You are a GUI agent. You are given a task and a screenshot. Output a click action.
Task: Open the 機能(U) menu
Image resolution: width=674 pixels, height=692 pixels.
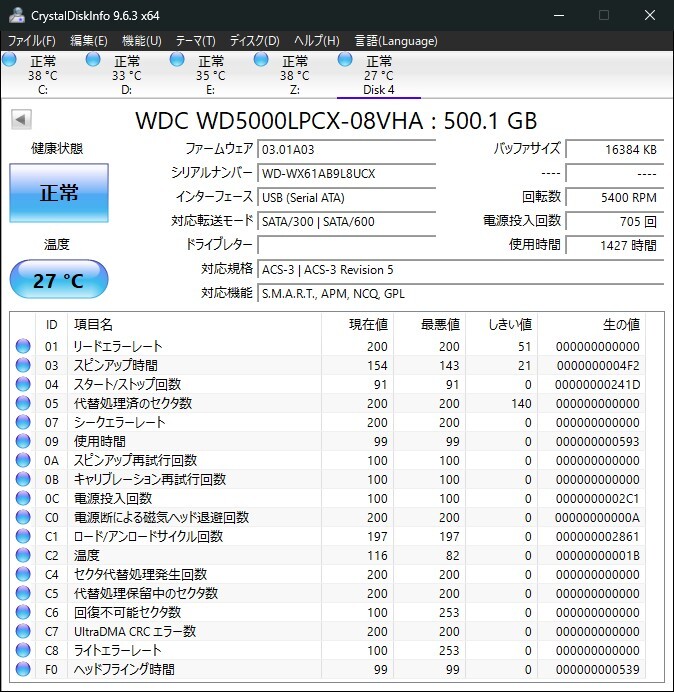[142, 41]
